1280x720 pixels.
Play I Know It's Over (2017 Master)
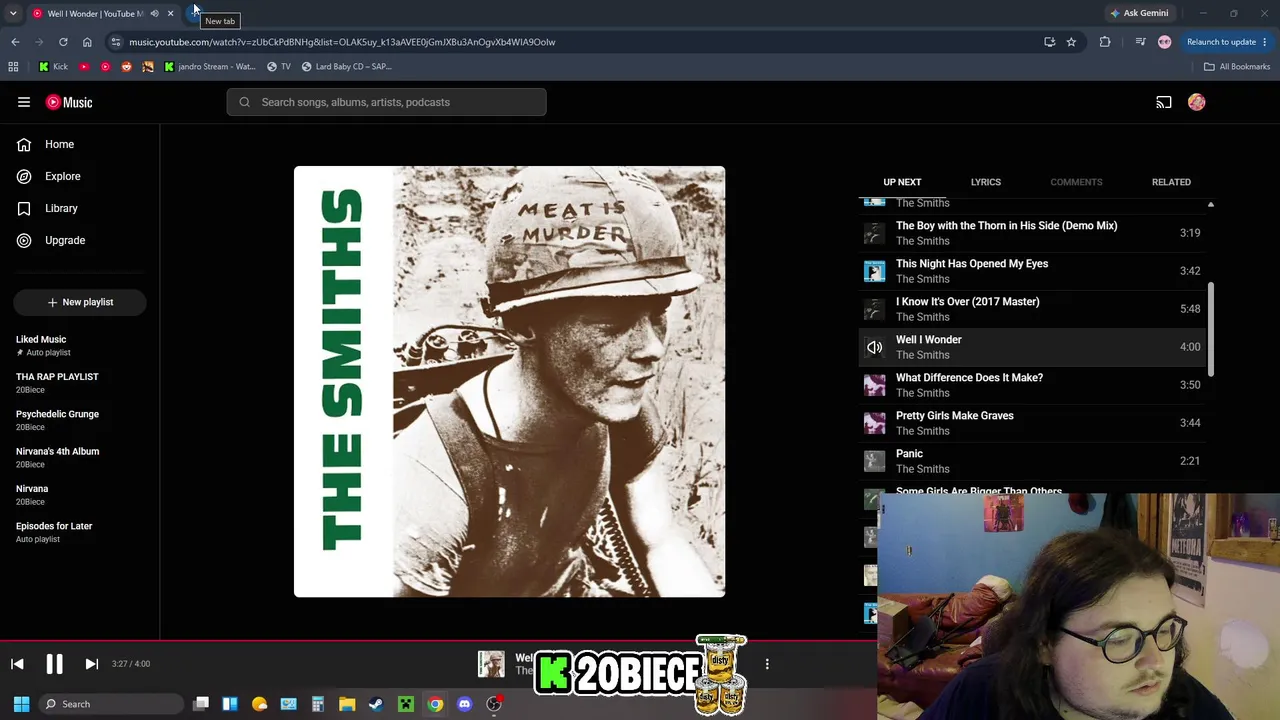1032,309
